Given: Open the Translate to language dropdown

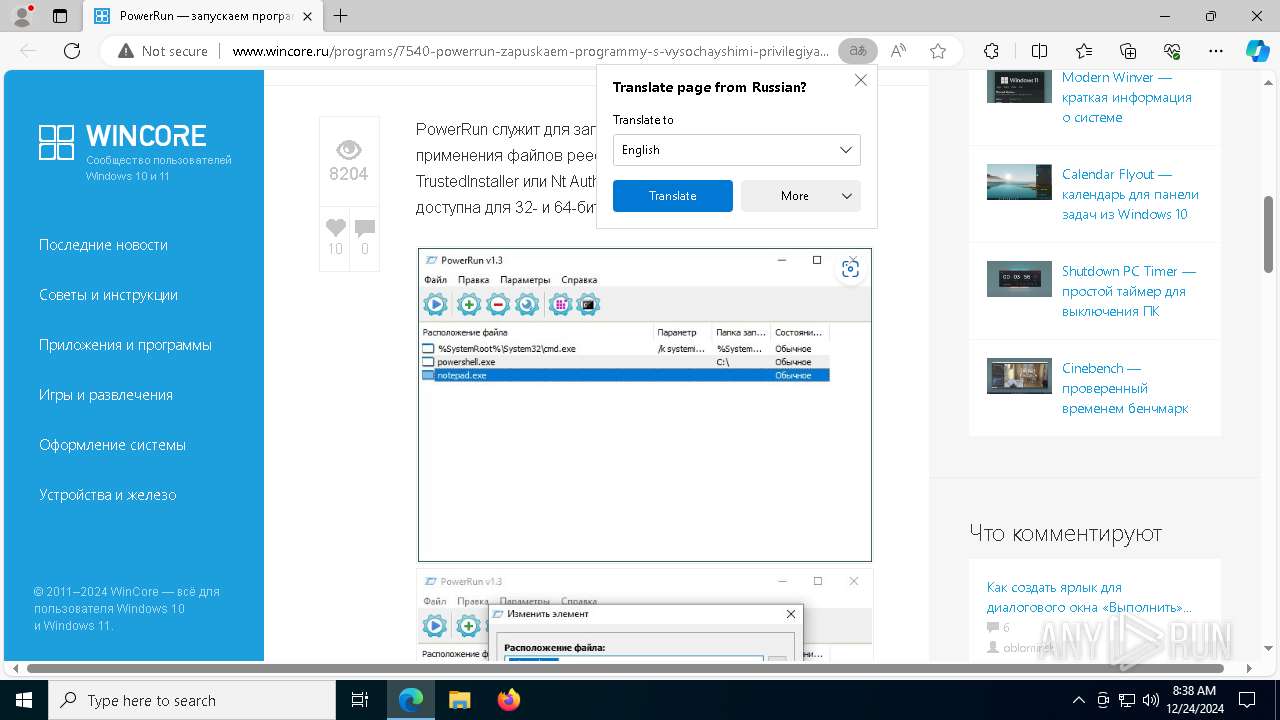Looking at the screenshot, I should 737,150.
